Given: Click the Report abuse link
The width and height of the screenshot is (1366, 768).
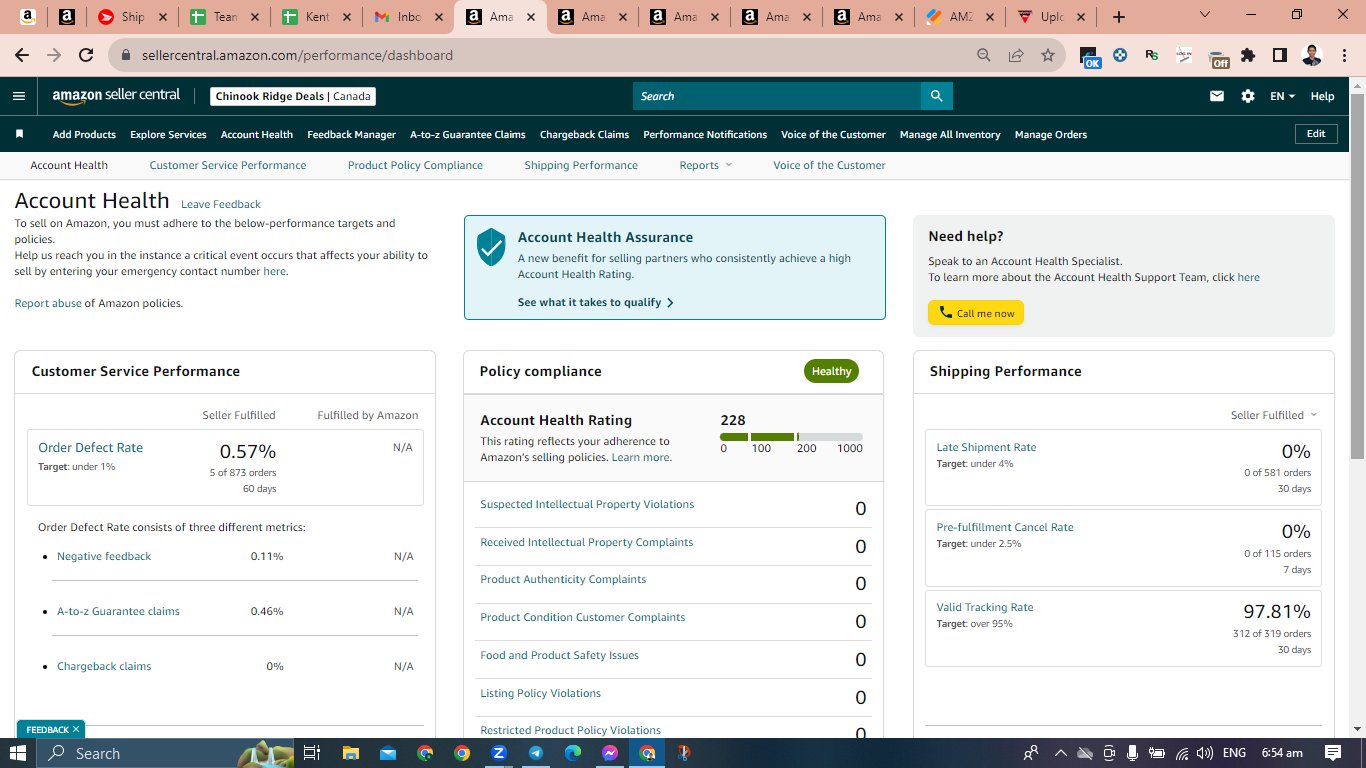Looking at the screenshot, I should click(48, 303).
